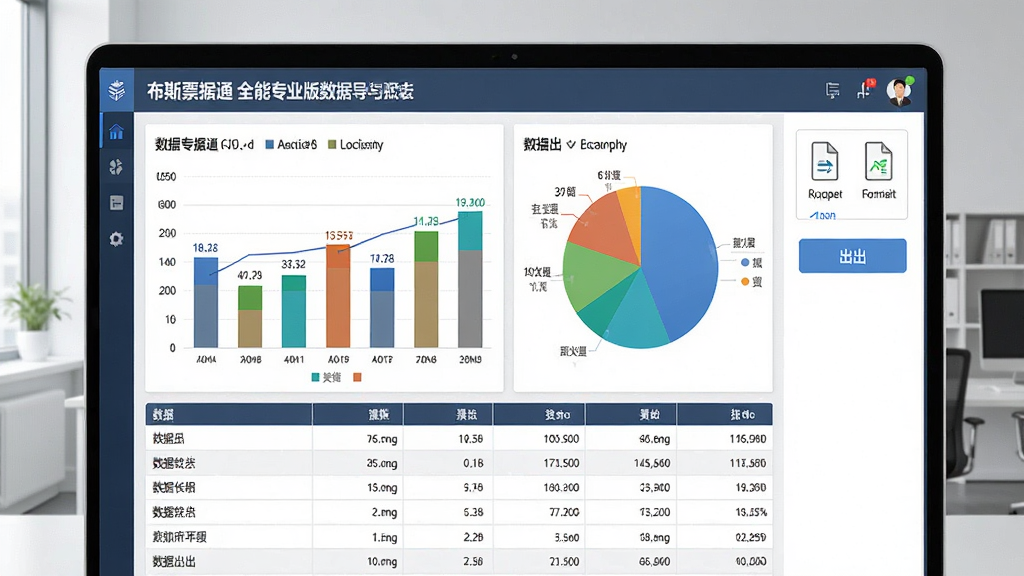This screenshot has width=1024, height=576.
Task: Select the orange dot in the pie legend
Action: (745, 281)
